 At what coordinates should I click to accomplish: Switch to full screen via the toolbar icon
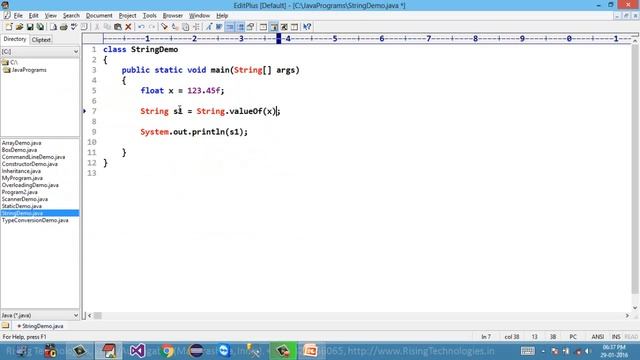pos(284,27)
